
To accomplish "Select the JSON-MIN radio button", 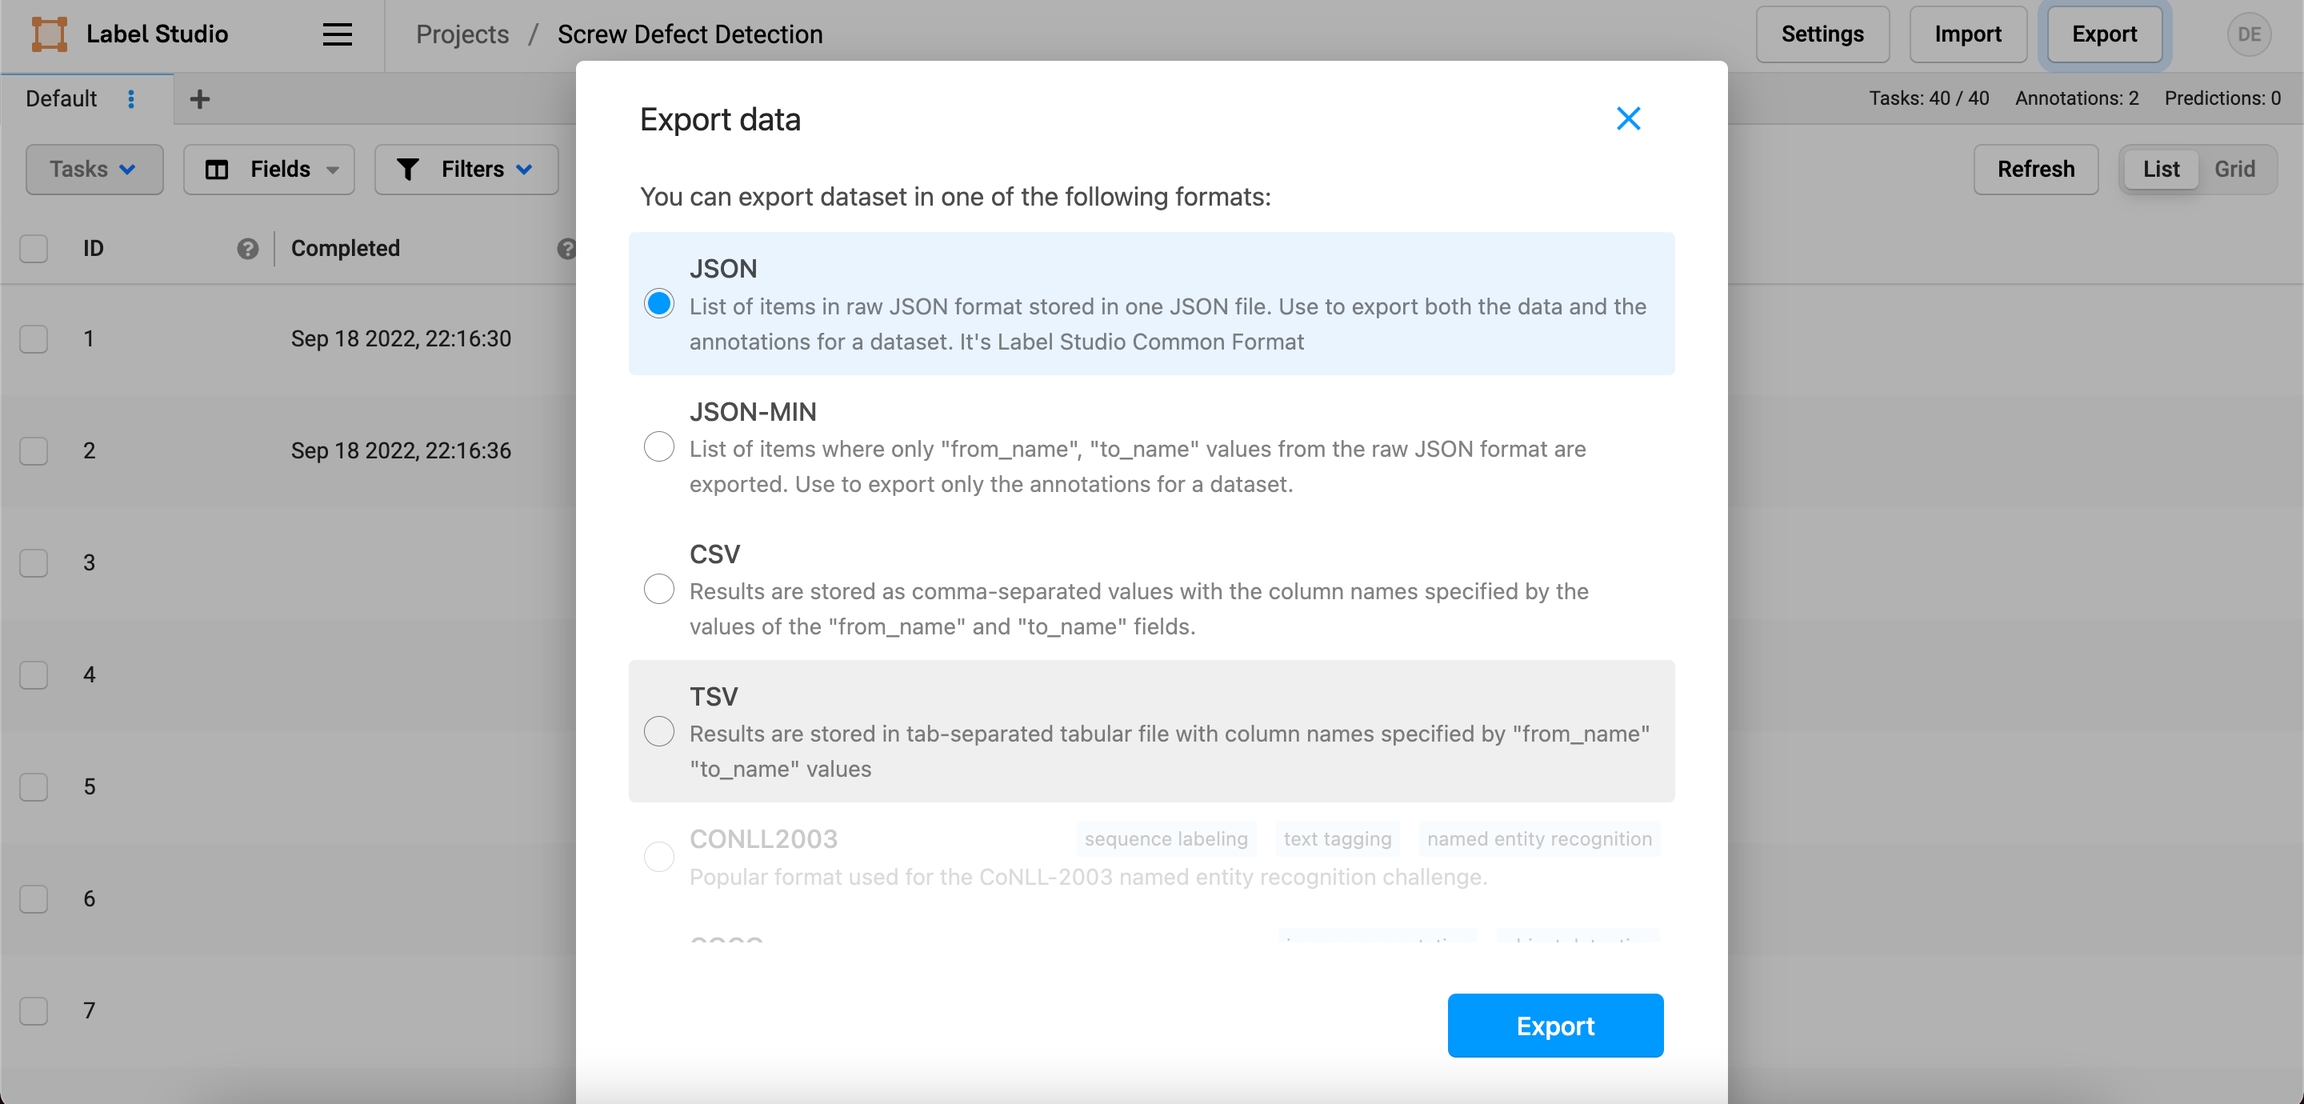I will pos(659,447).
